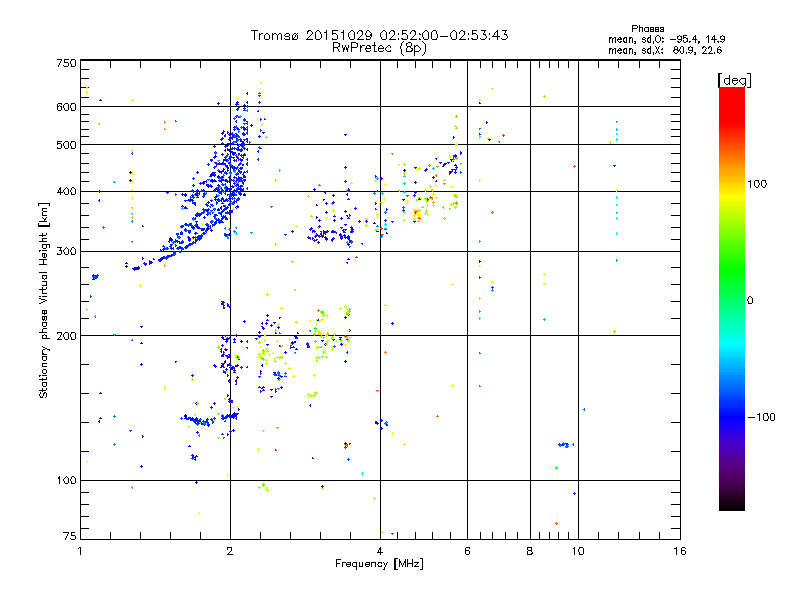
Task: Click the y-axis '75' tick label
Action: point(70,536)
